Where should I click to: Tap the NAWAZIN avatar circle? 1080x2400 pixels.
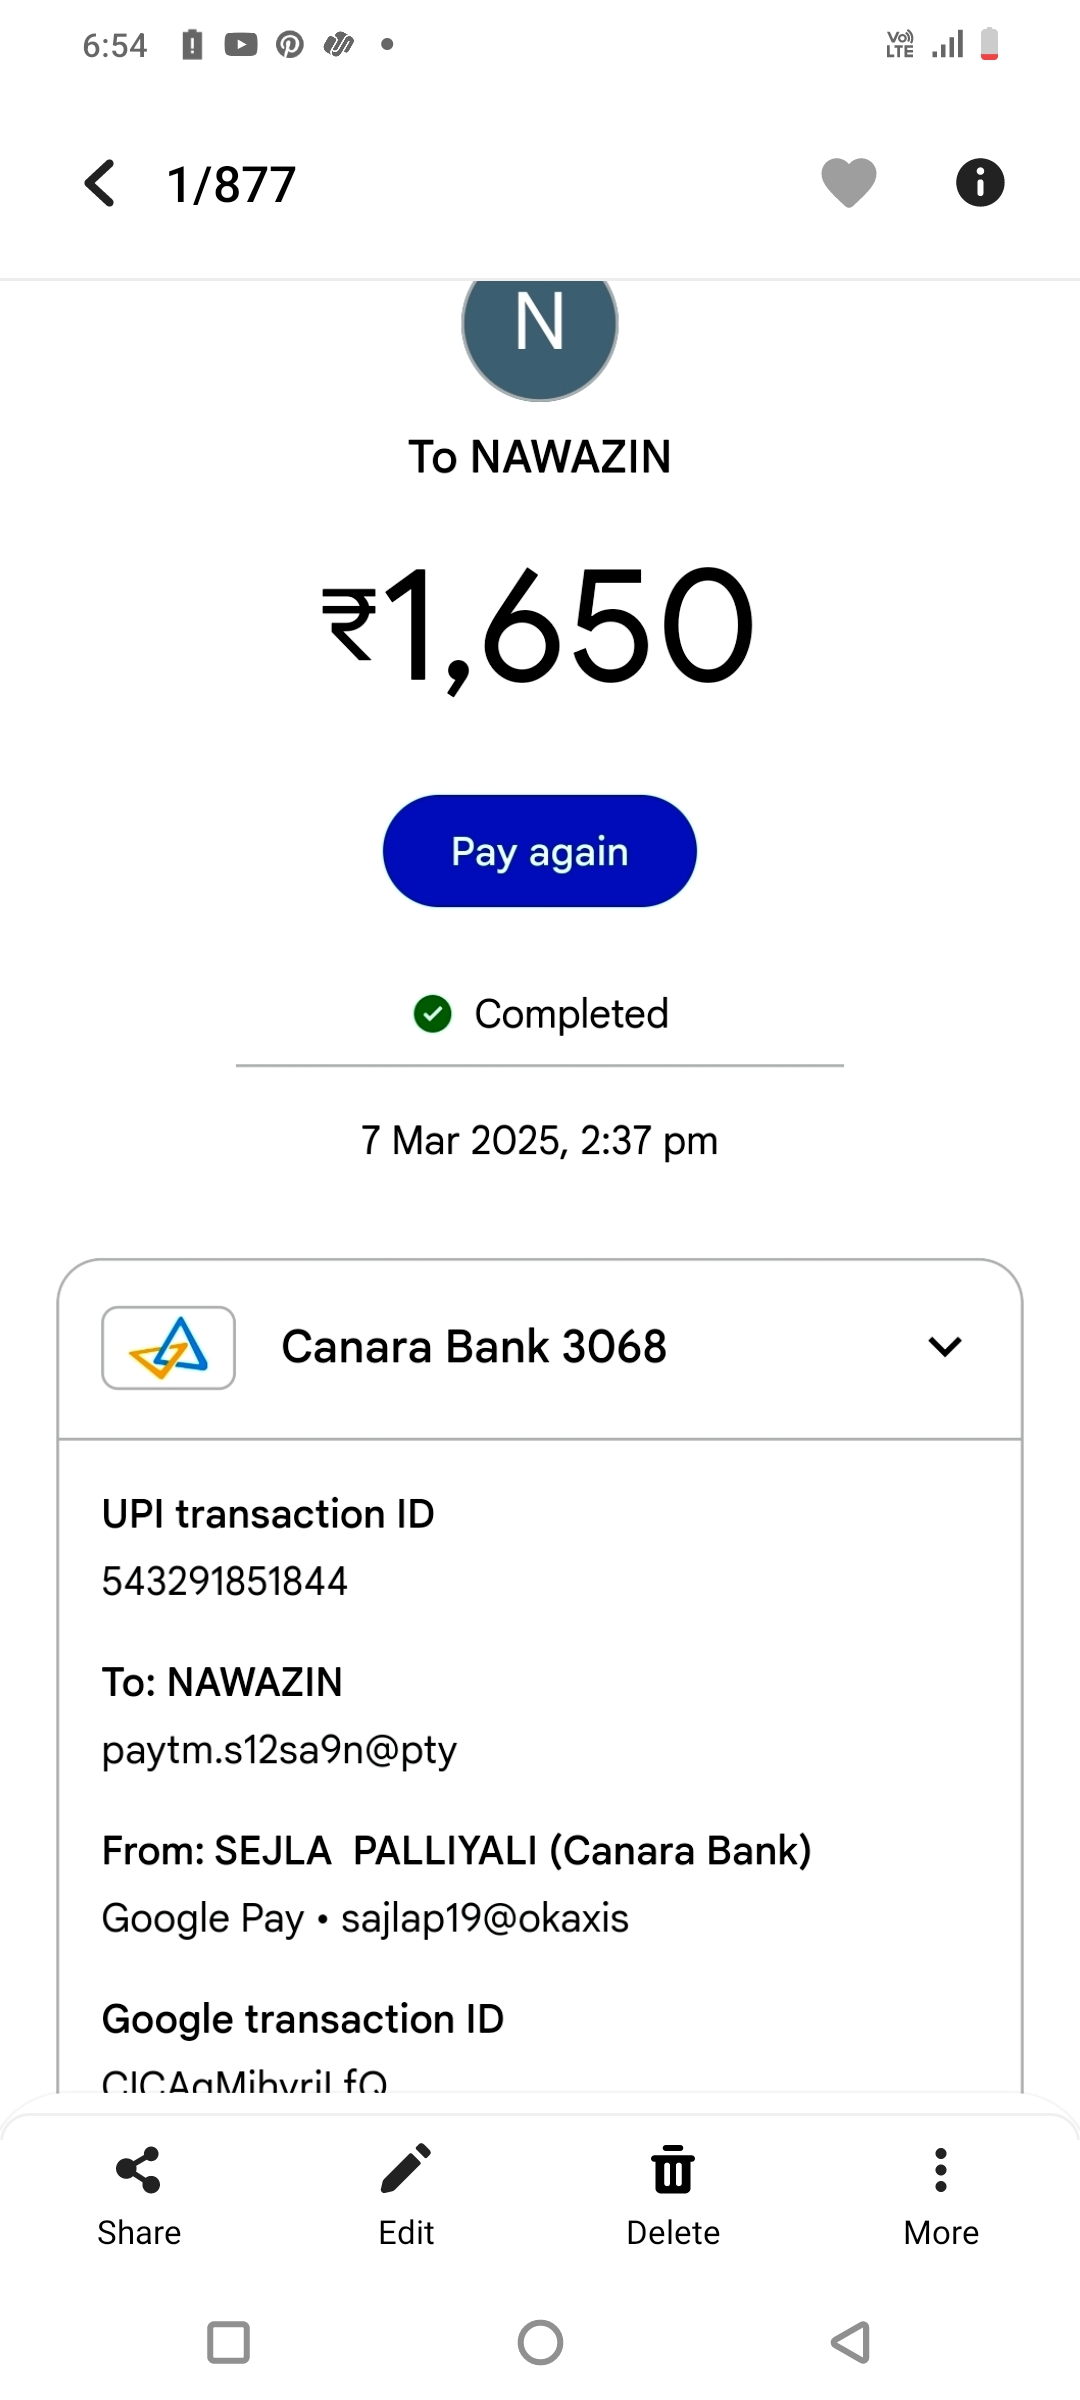[x=540, y=330]
